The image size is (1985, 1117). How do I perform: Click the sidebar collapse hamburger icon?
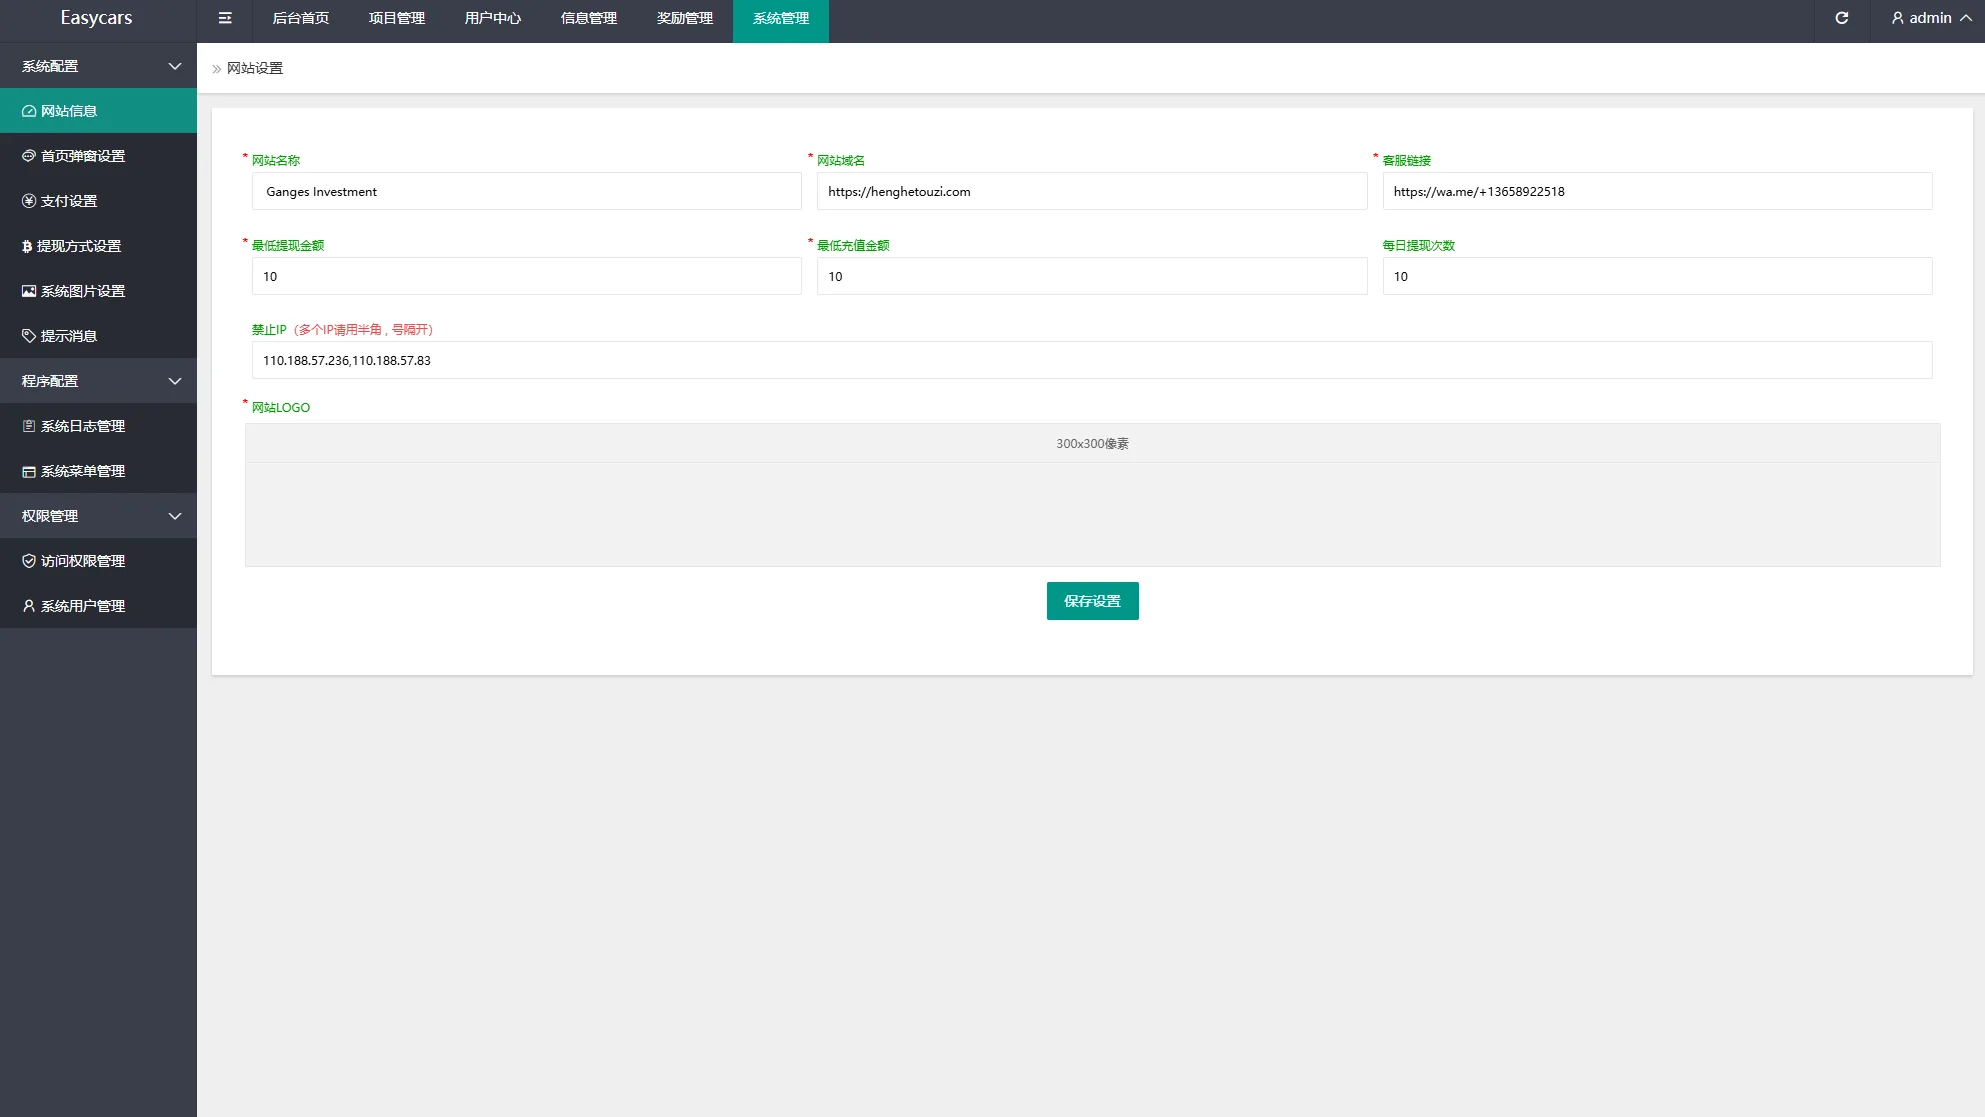(225, 18)
